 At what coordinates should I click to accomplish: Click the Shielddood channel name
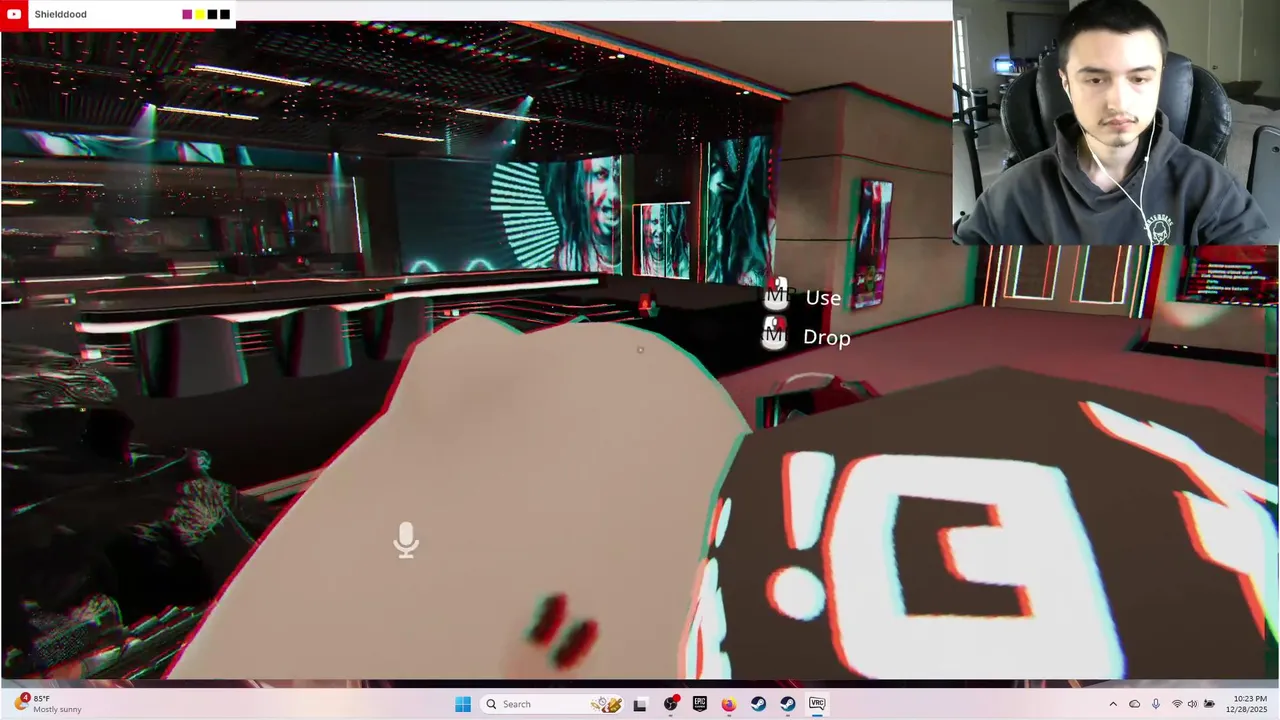60,14
